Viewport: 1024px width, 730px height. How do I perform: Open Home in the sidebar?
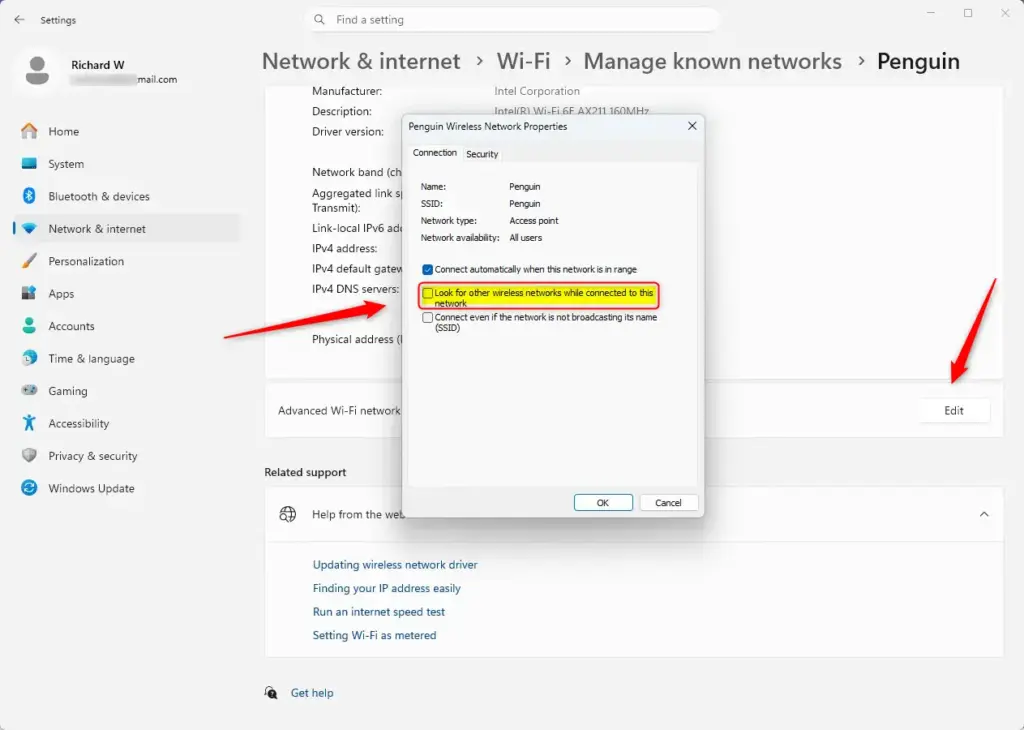(x=127, y=131)
